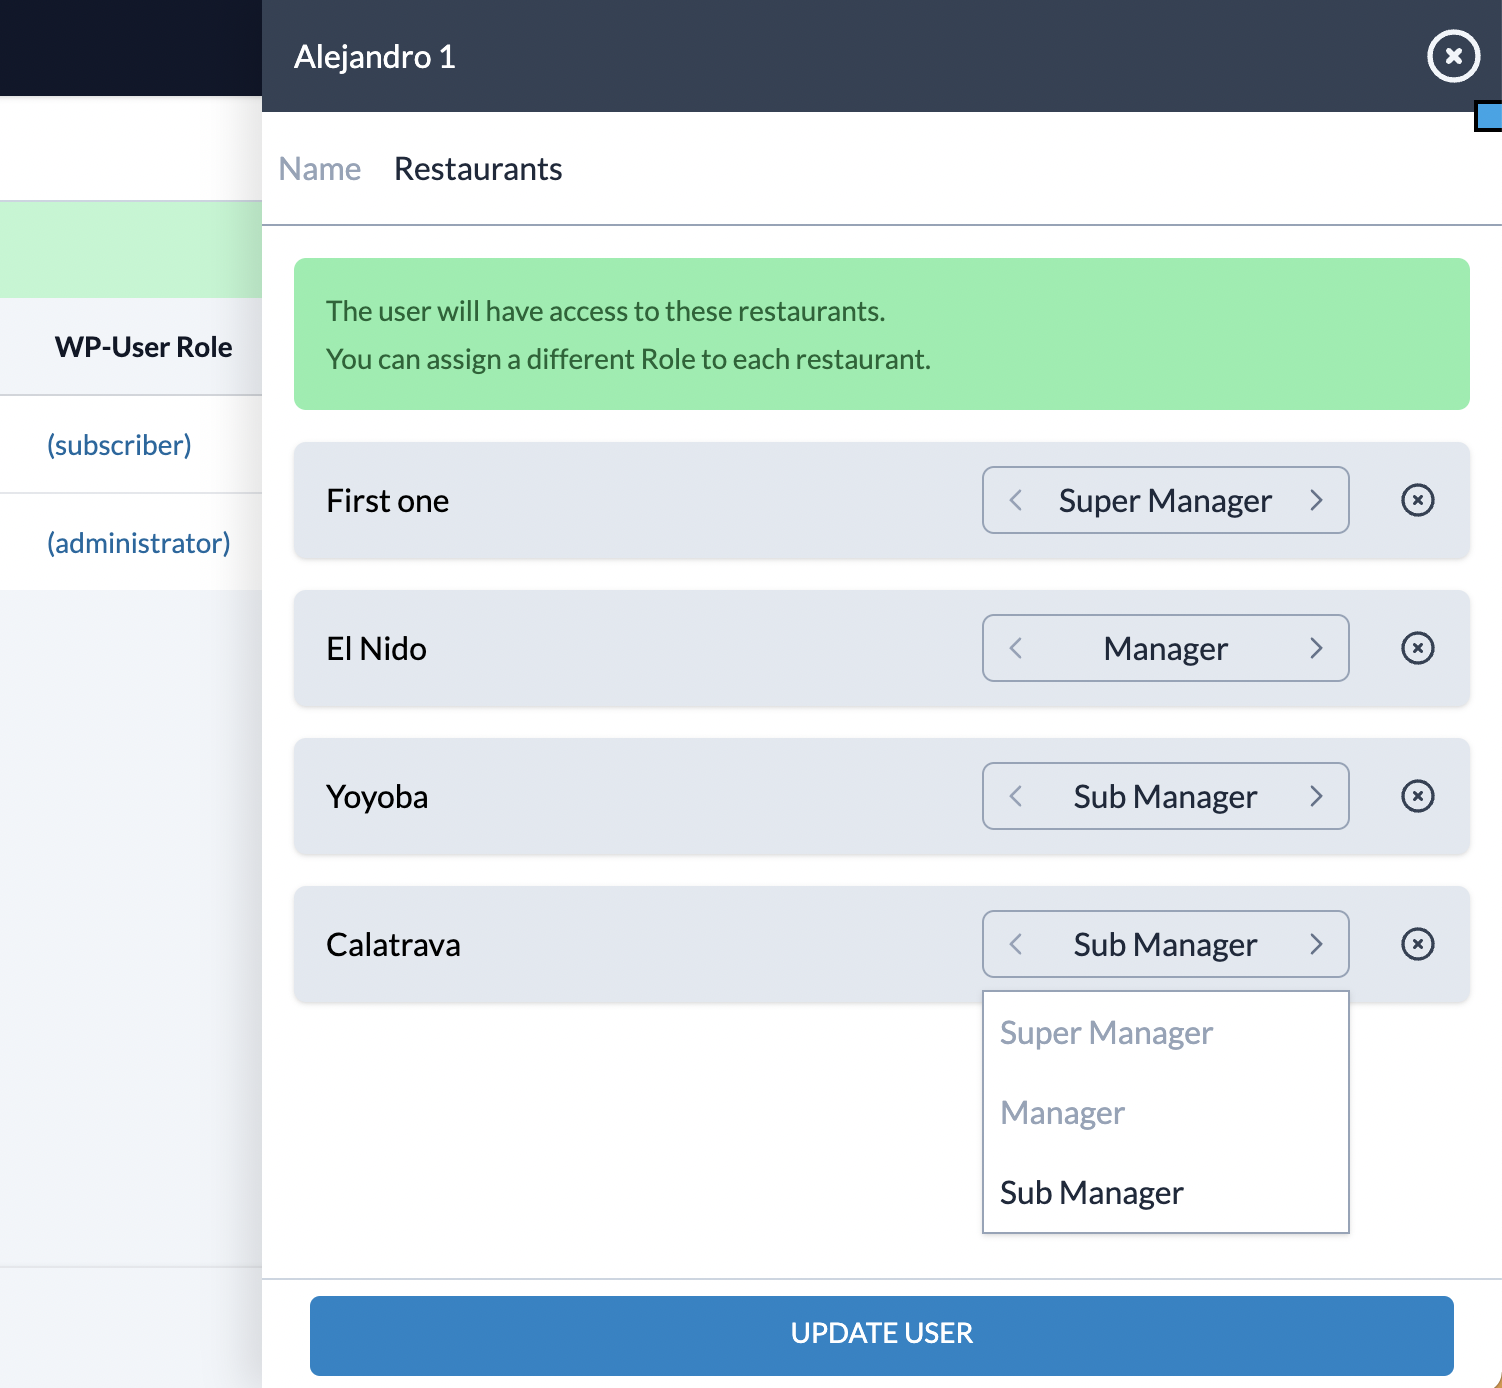Image resolution: width=1502 pixels, height=1388 pixels.
Task: Remove Calatrava restaurant from user
Action: [1417, 944]
